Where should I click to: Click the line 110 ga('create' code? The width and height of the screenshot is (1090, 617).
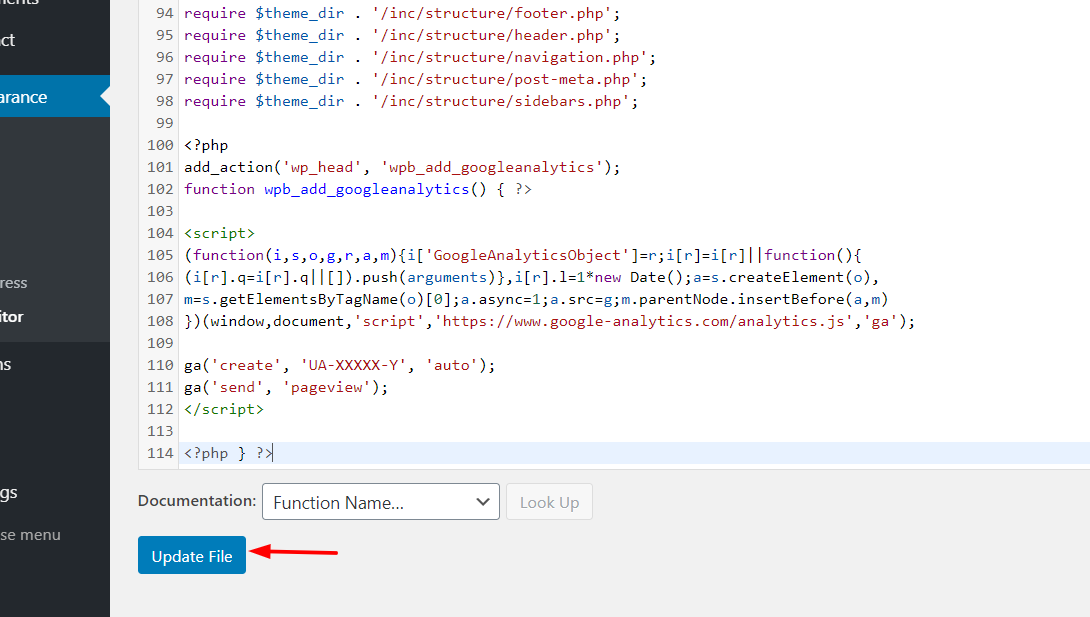[339, 365]
